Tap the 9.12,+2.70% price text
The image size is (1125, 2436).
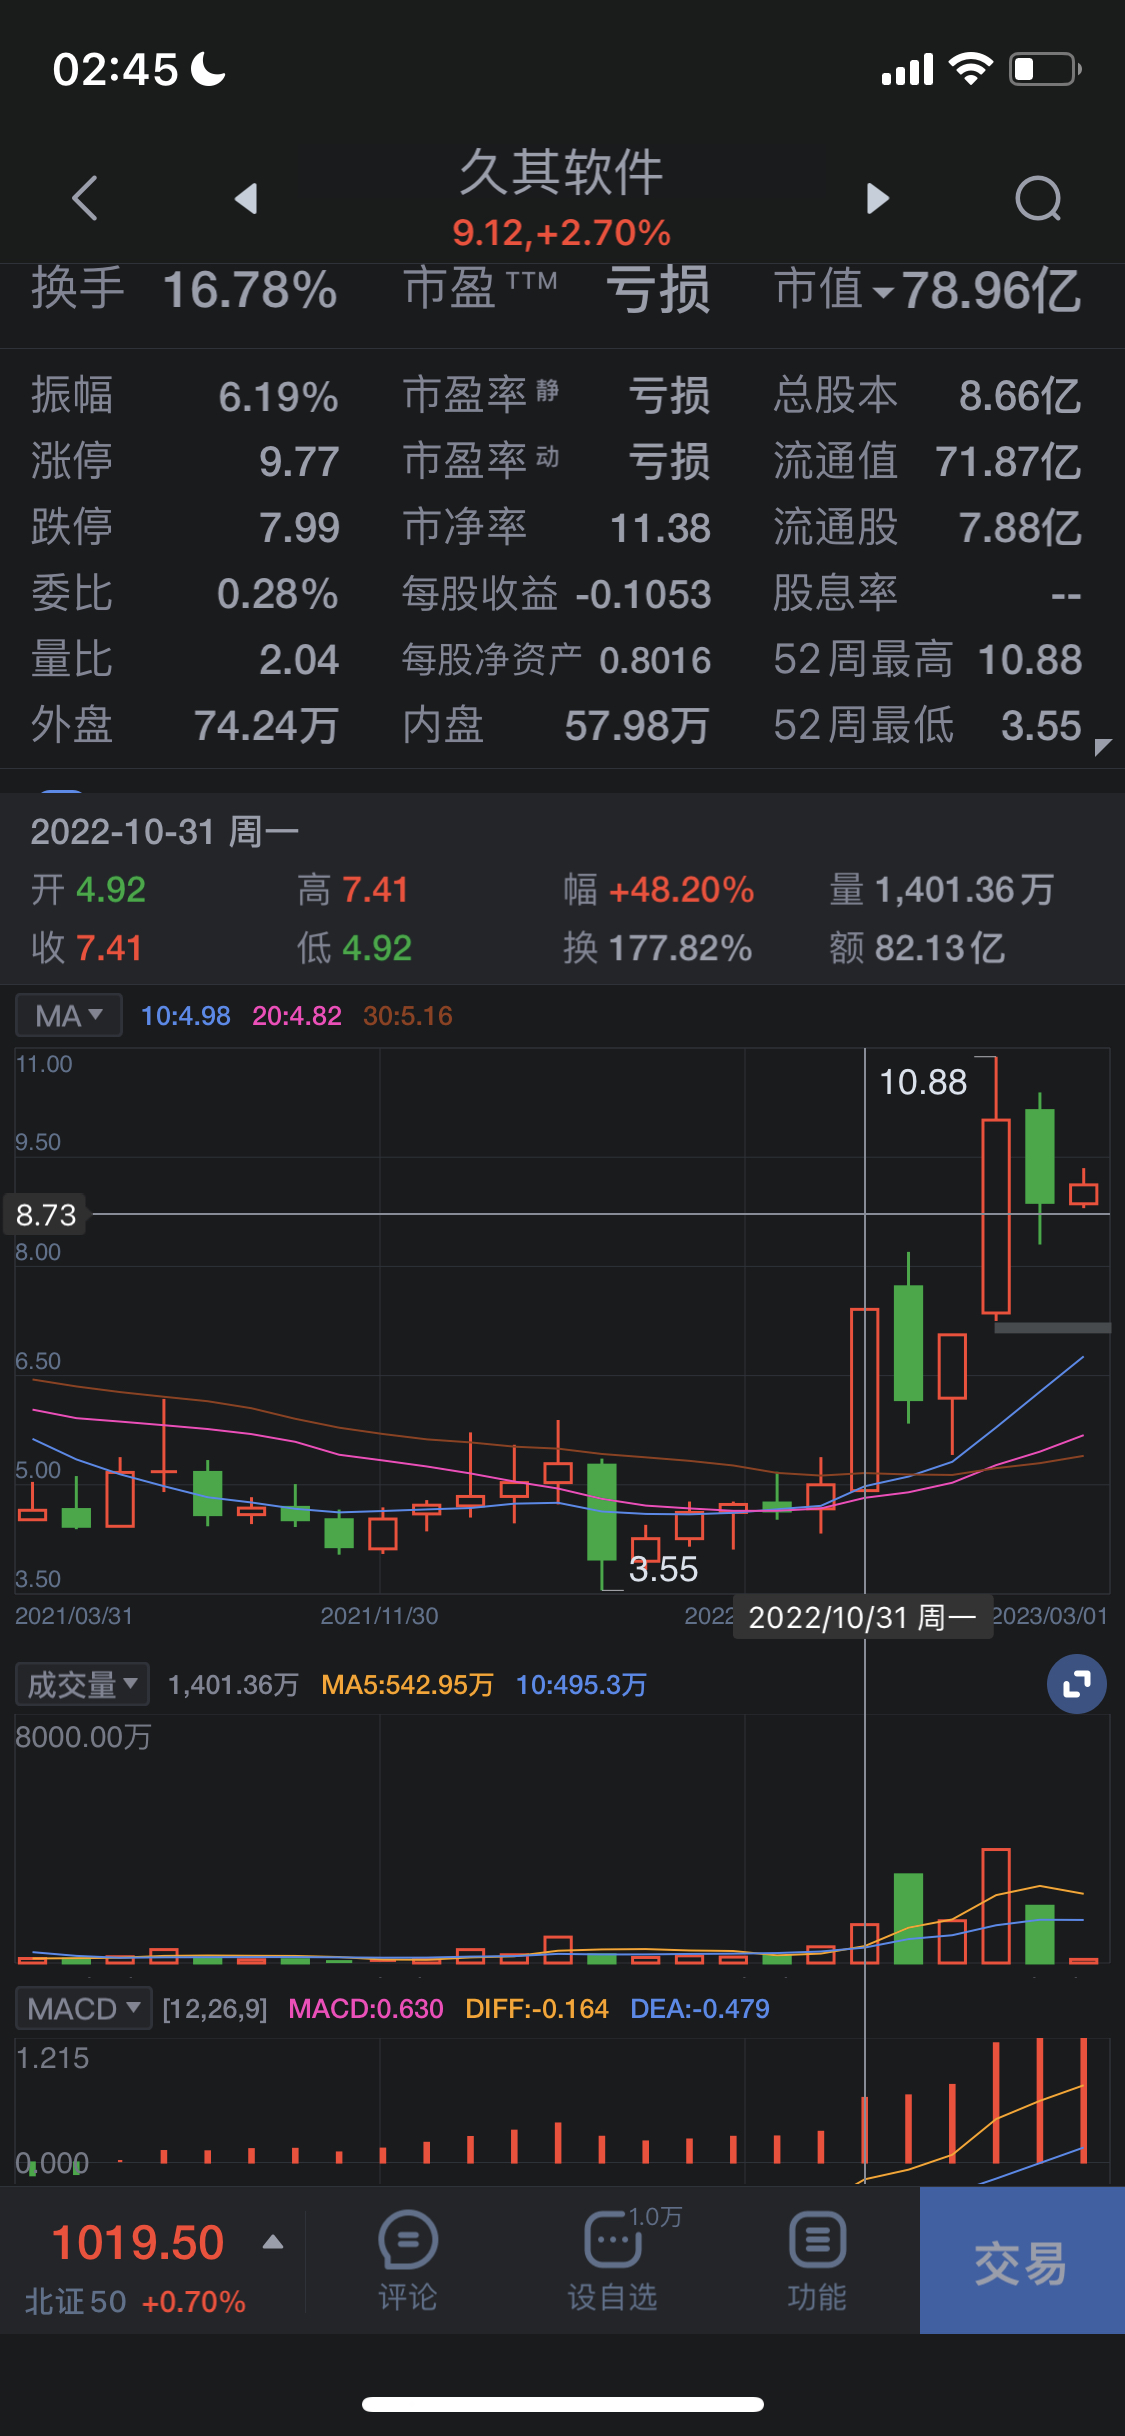tap(561, 233)
